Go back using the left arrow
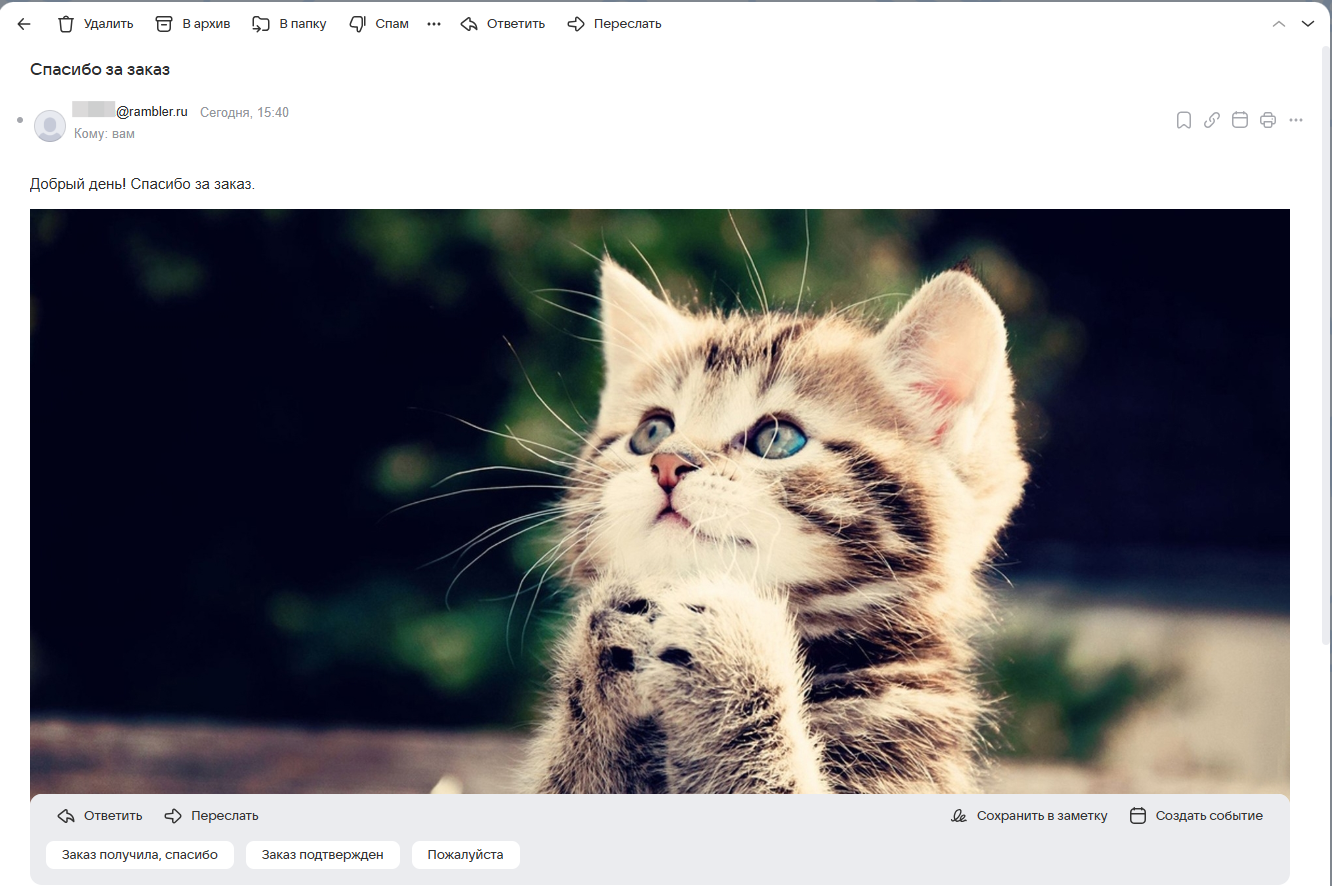 pyautogui.click(x=24, y=24)
